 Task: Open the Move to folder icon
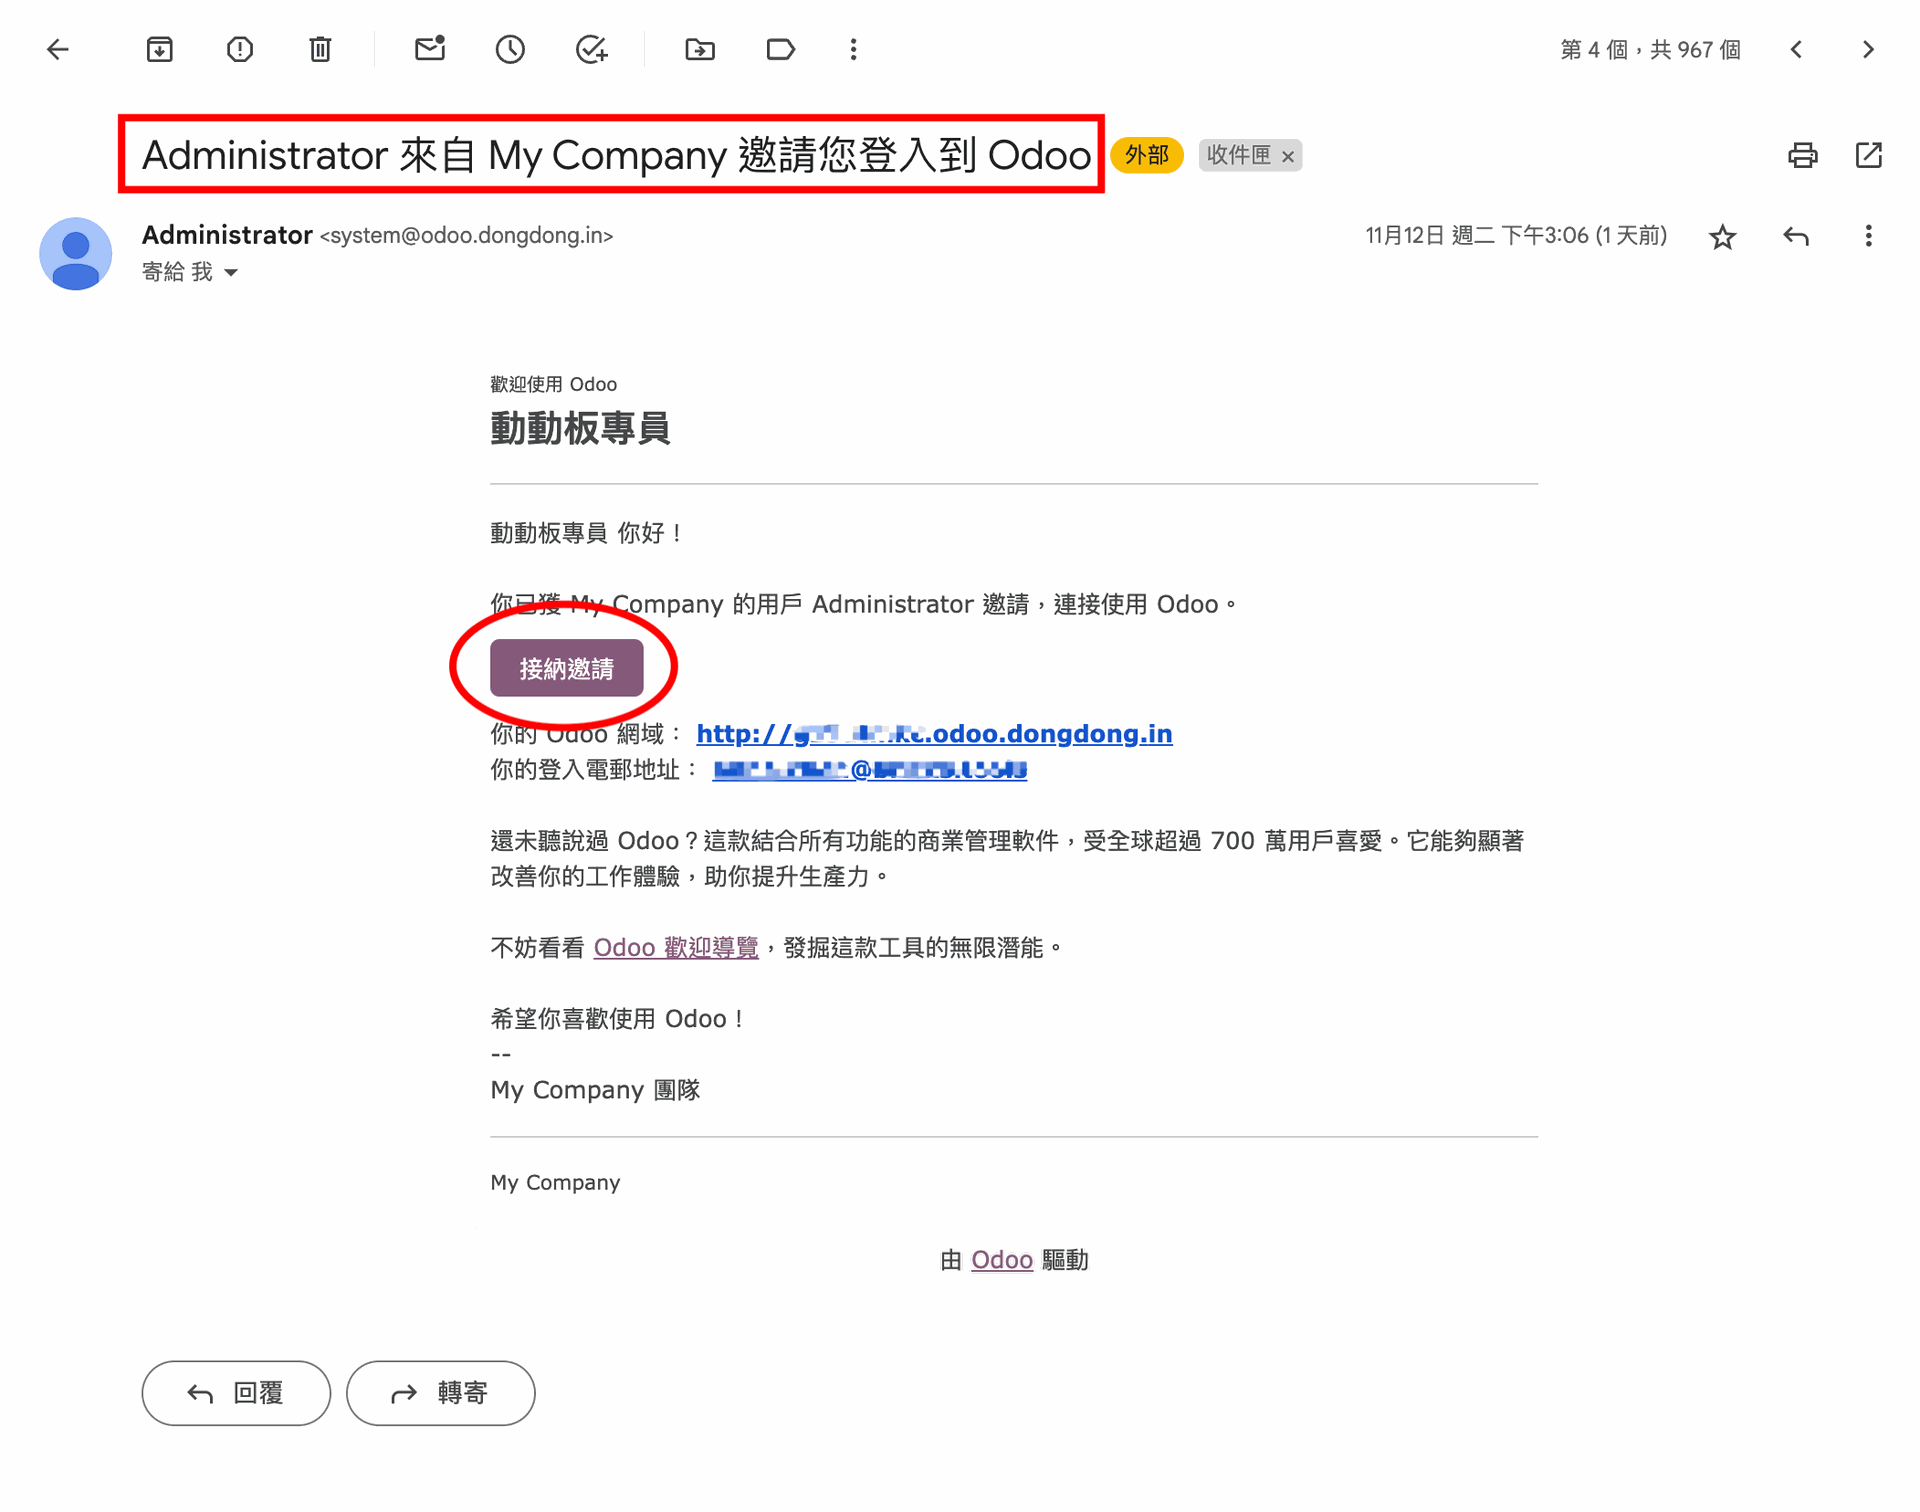pyautogui.click(x=700, y=49)
